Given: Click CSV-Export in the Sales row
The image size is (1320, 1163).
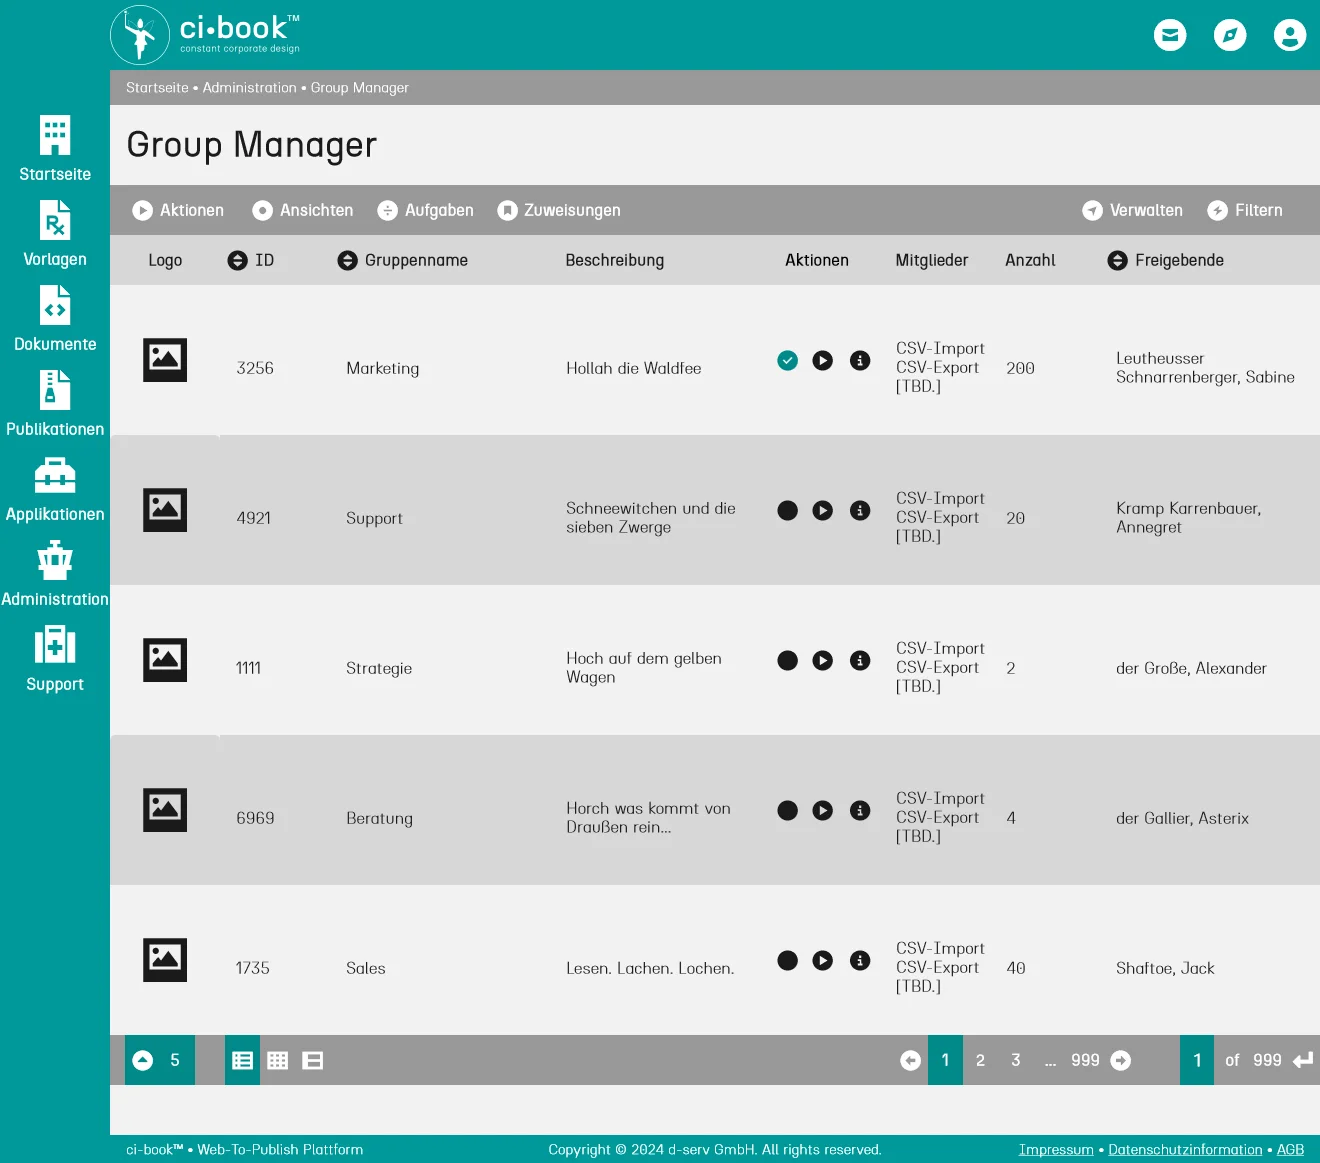Looking at the screenshot, I should [x=937, y=968].
